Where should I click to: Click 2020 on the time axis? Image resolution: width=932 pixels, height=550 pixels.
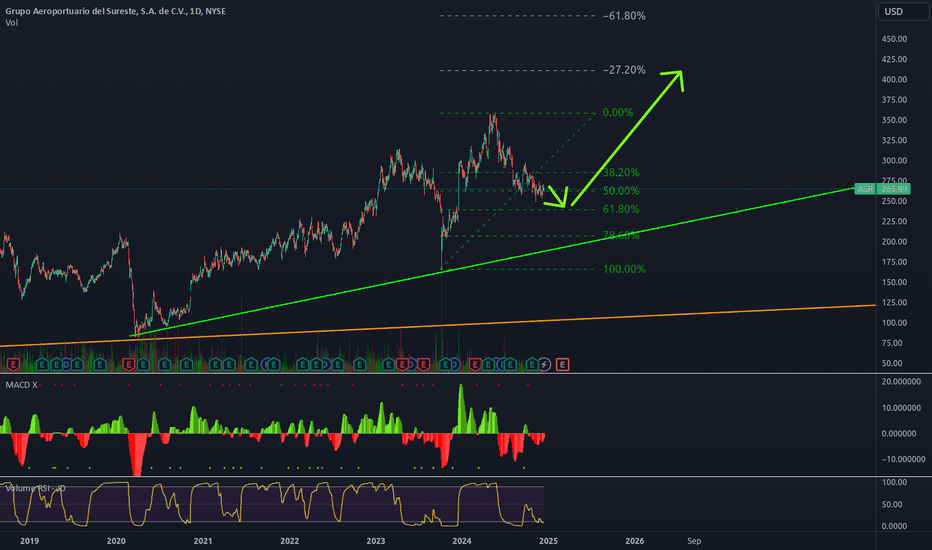tap(116, 541)
